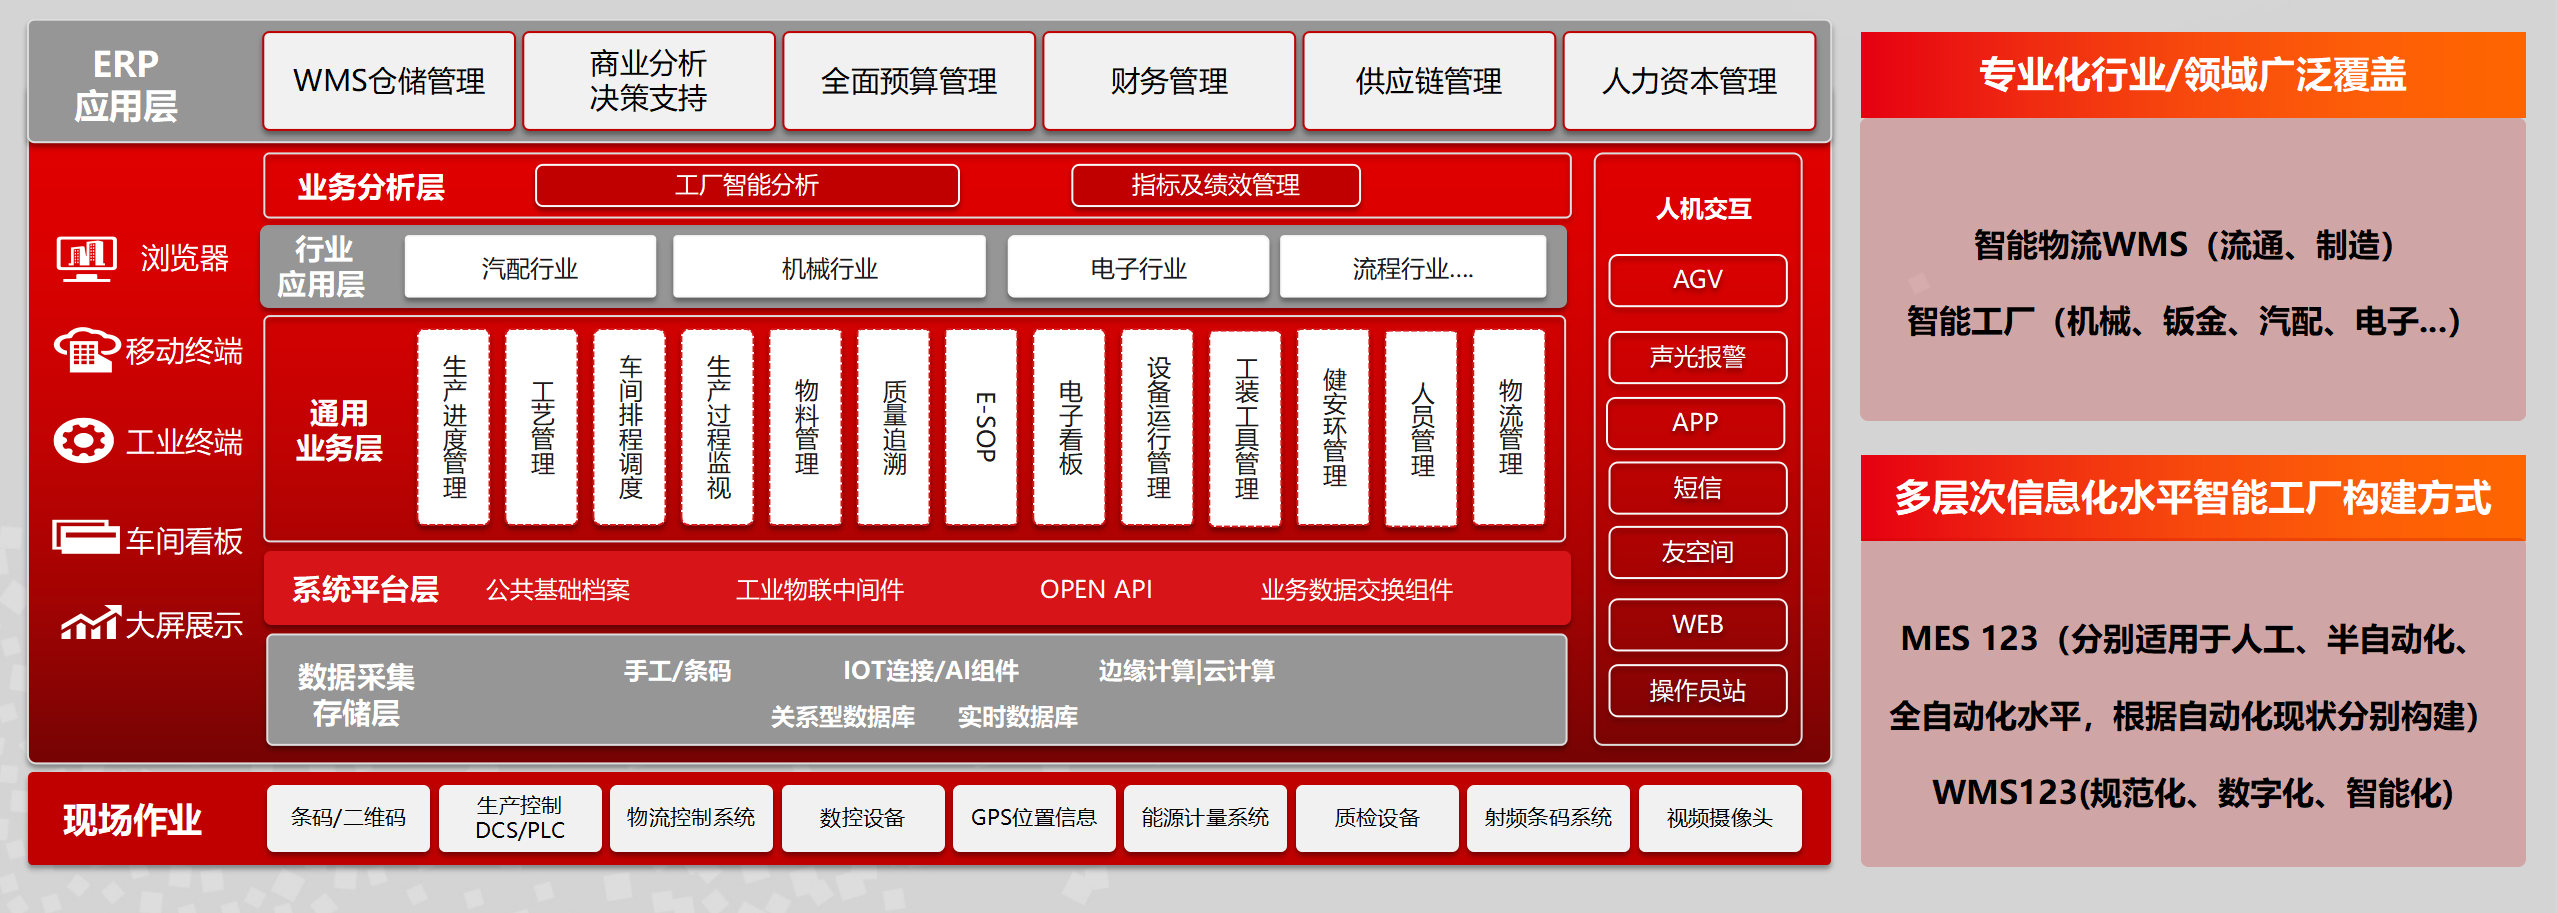This screenshot has width=2557, height=913.
Task: Click the 声光报警 button
Action: (1697, 357)
